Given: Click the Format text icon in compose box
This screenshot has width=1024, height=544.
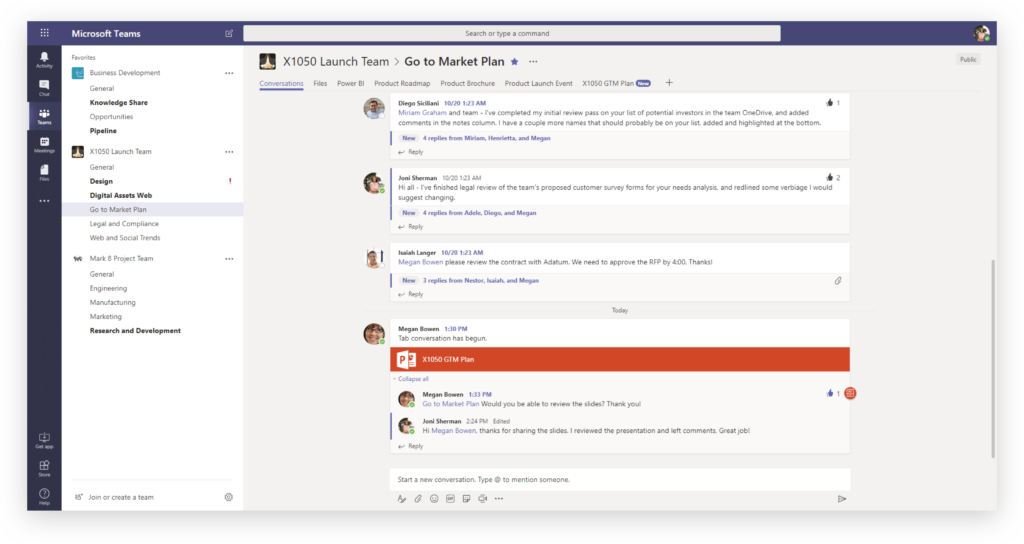Looking at the screenshot, I should [x=402, y=499].
